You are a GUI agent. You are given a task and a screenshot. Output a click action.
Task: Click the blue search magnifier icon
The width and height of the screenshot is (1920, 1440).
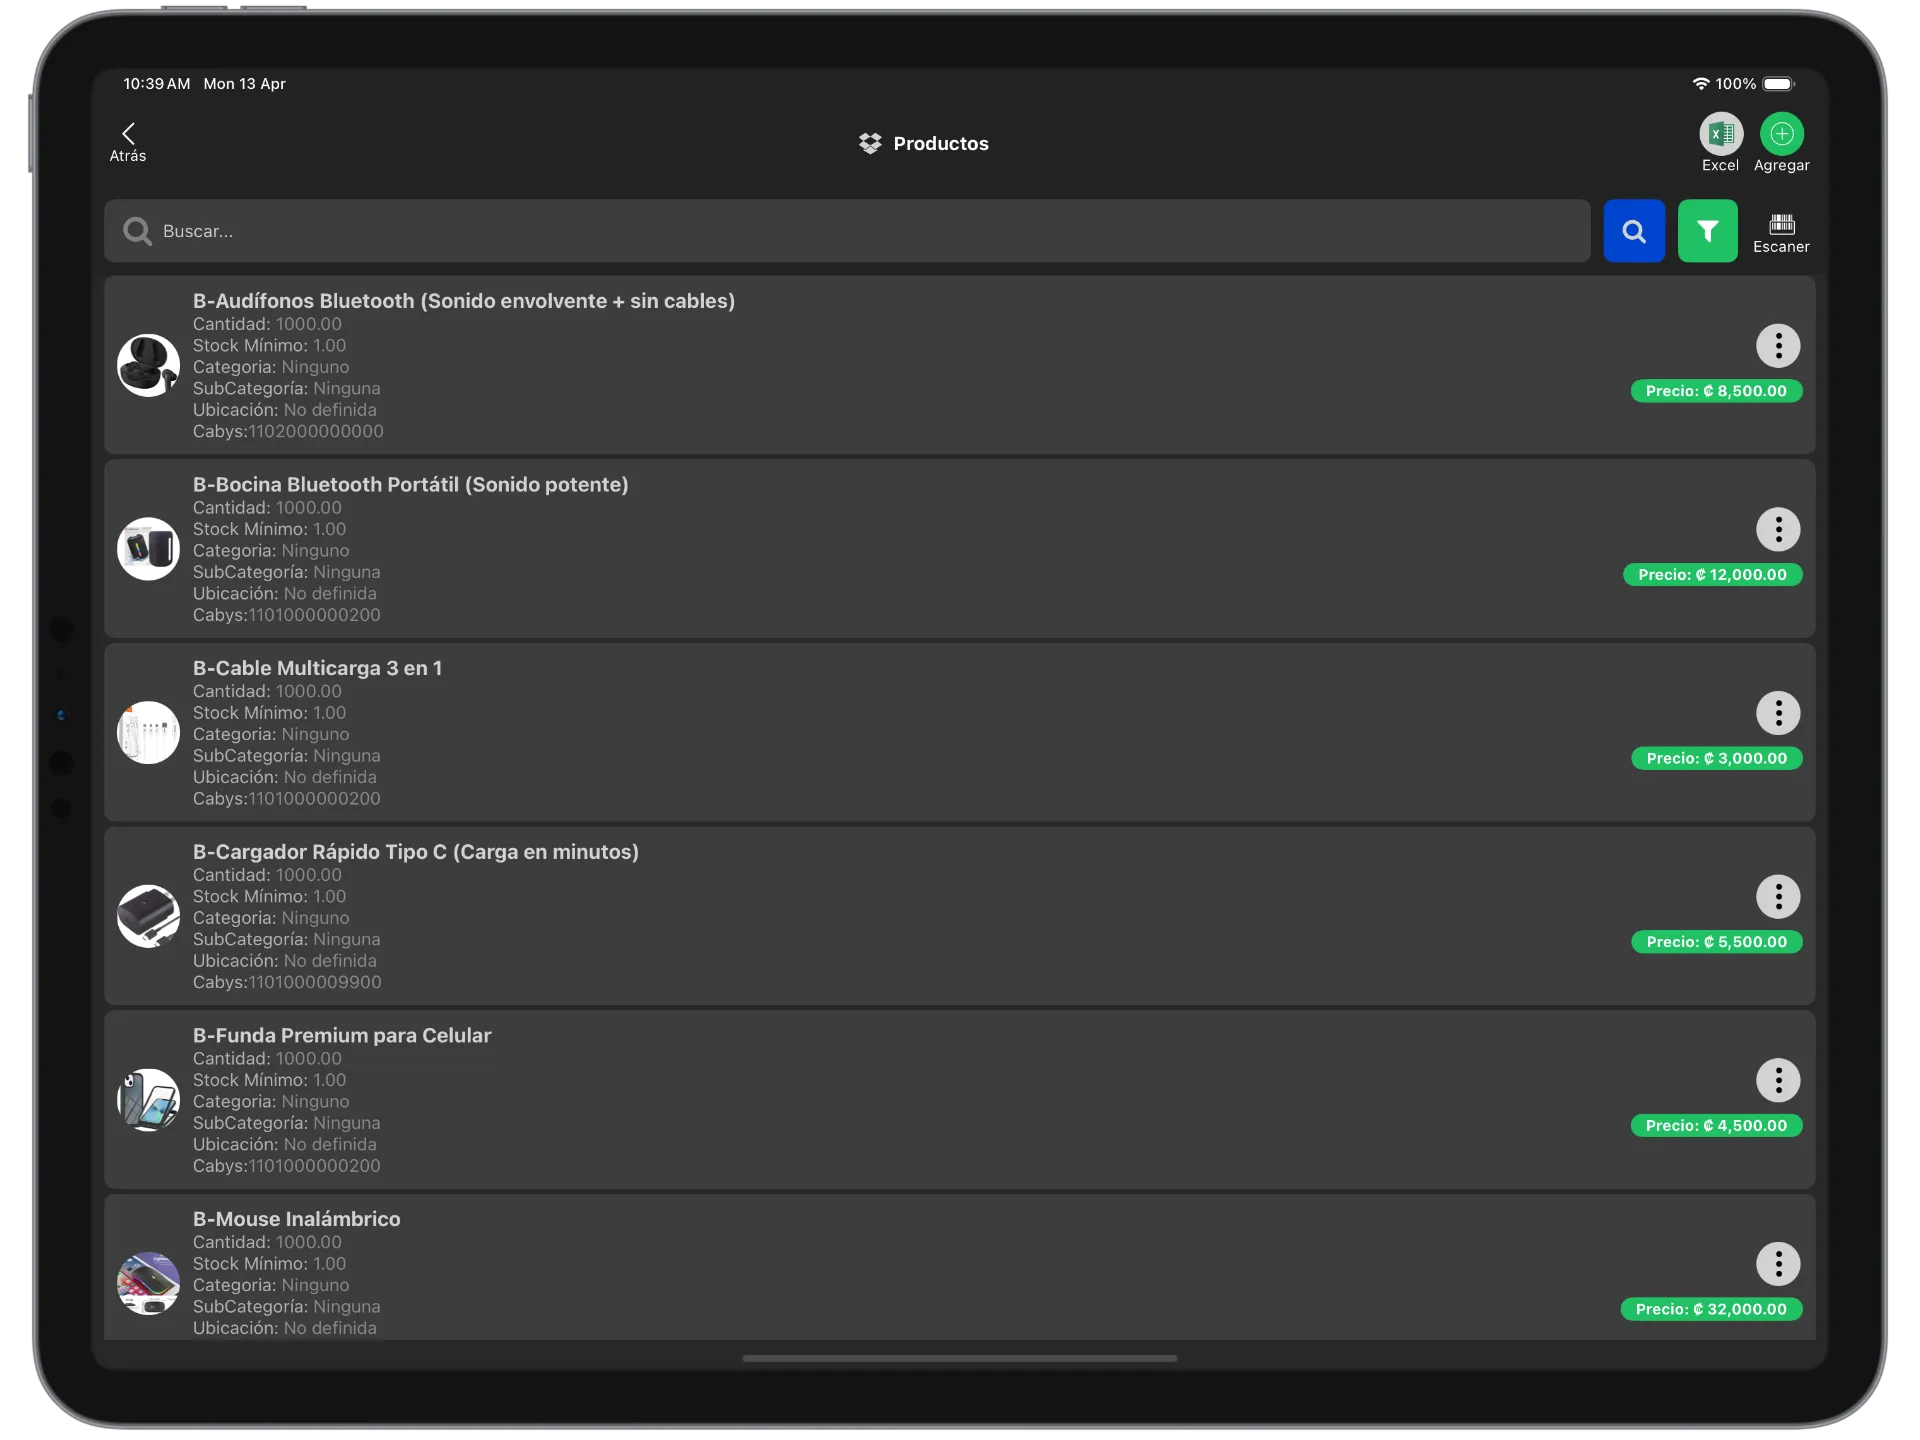(1634, 231)
